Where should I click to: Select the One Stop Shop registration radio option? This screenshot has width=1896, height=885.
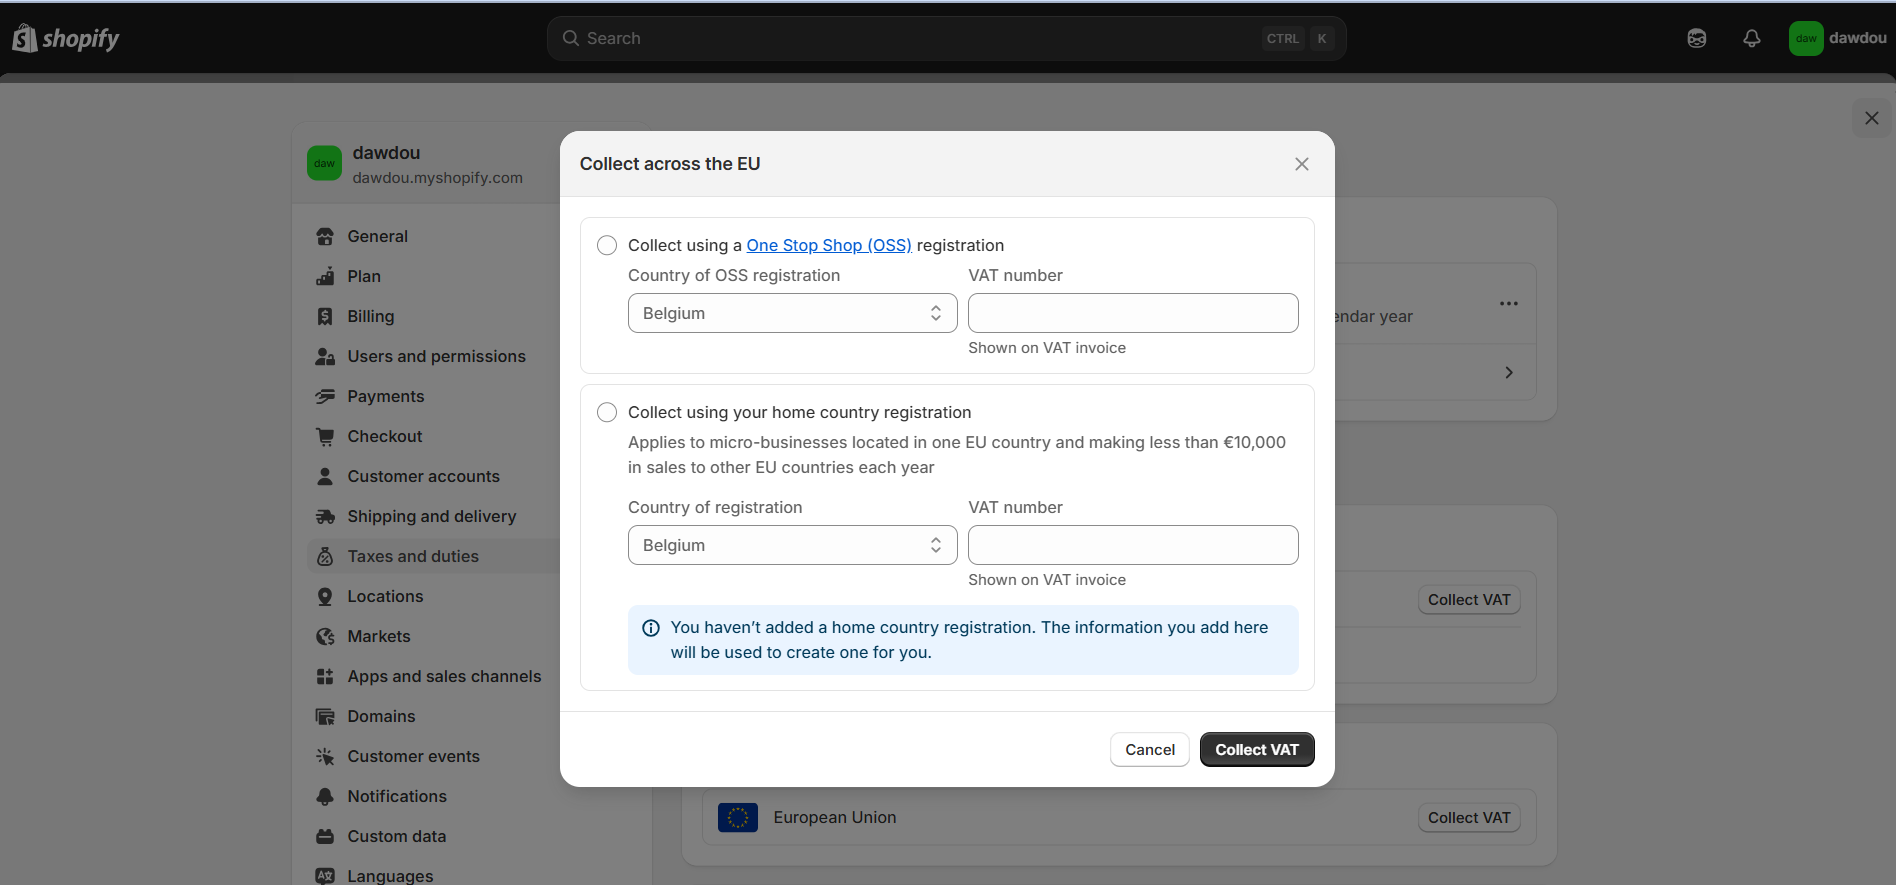click(607, 245)
